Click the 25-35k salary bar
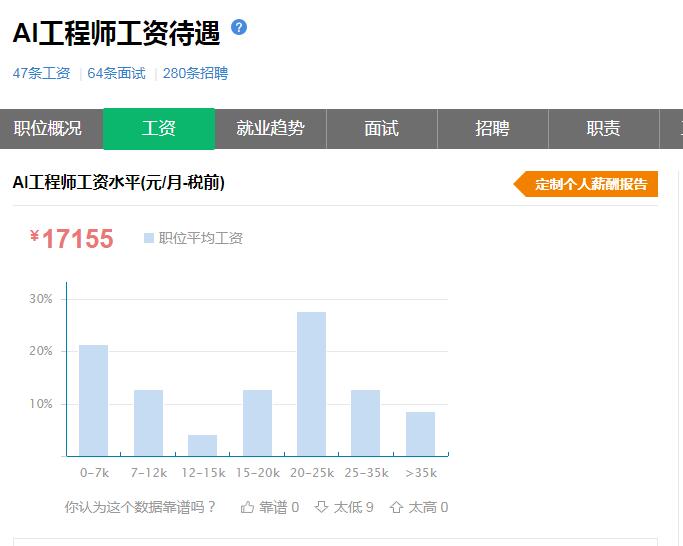The width and height of the screenshot is (683, 546). 365,423
